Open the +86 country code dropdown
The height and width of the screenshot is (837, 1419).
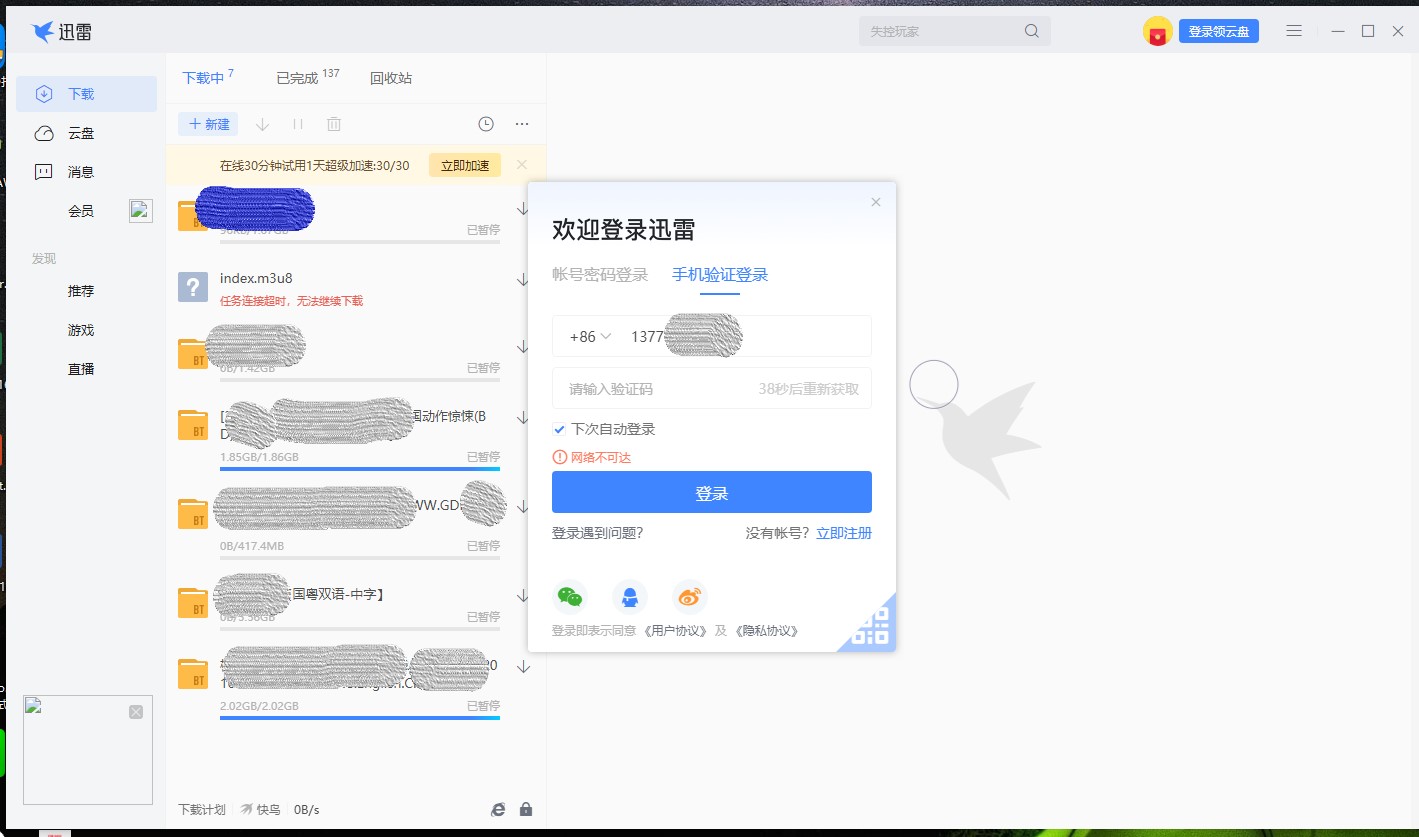coord(588,335)
